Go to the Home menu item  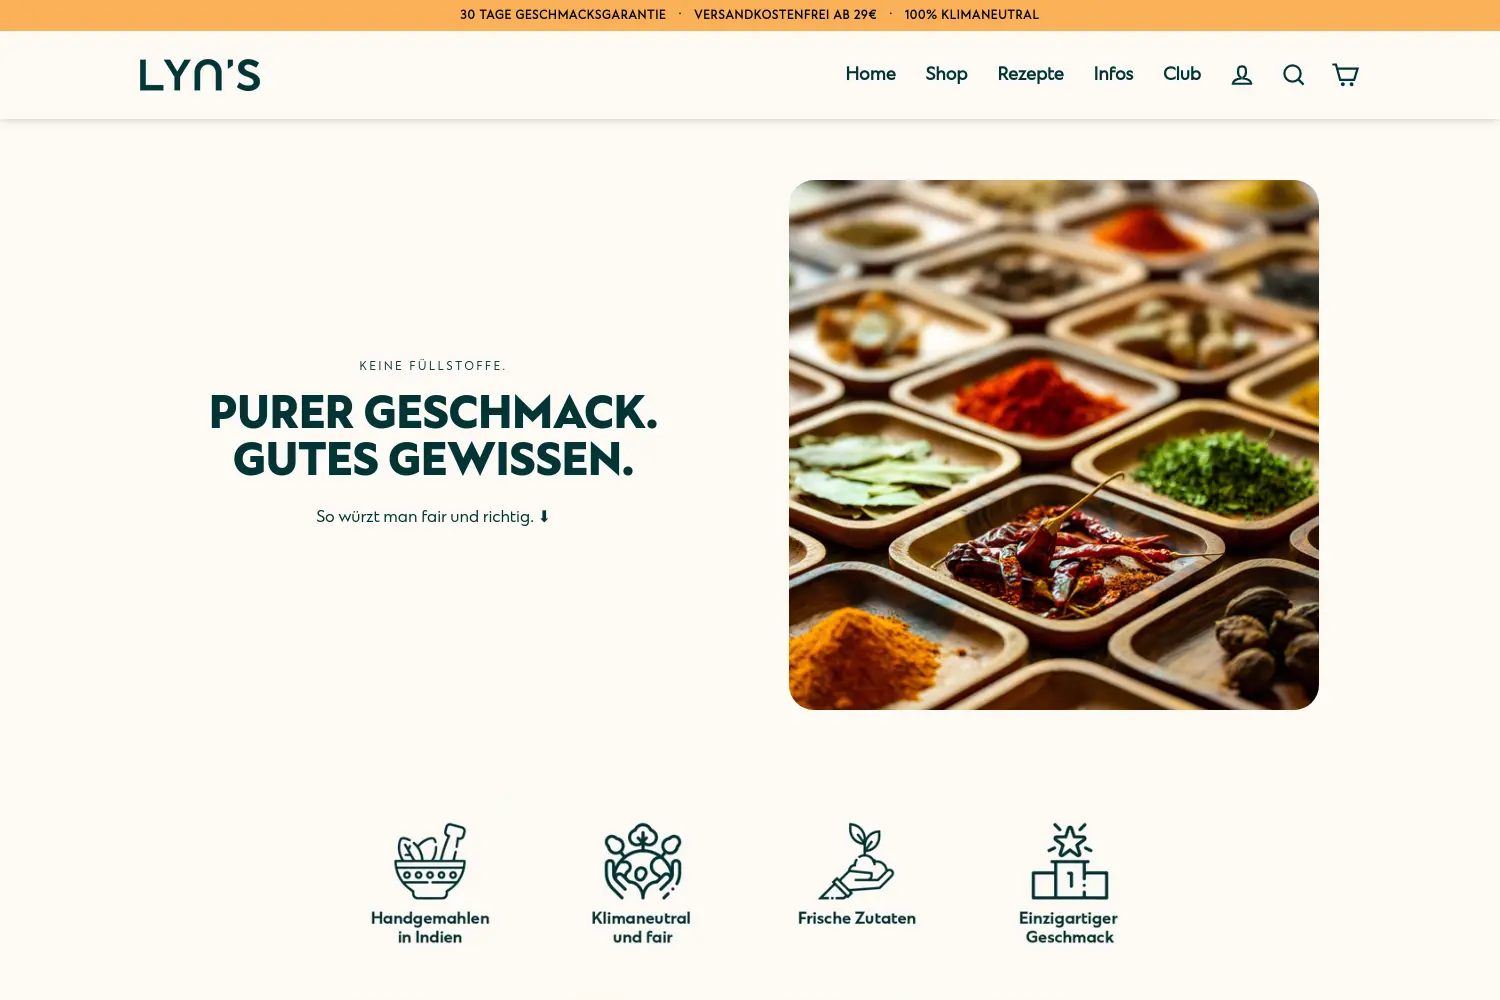(871, 74)
